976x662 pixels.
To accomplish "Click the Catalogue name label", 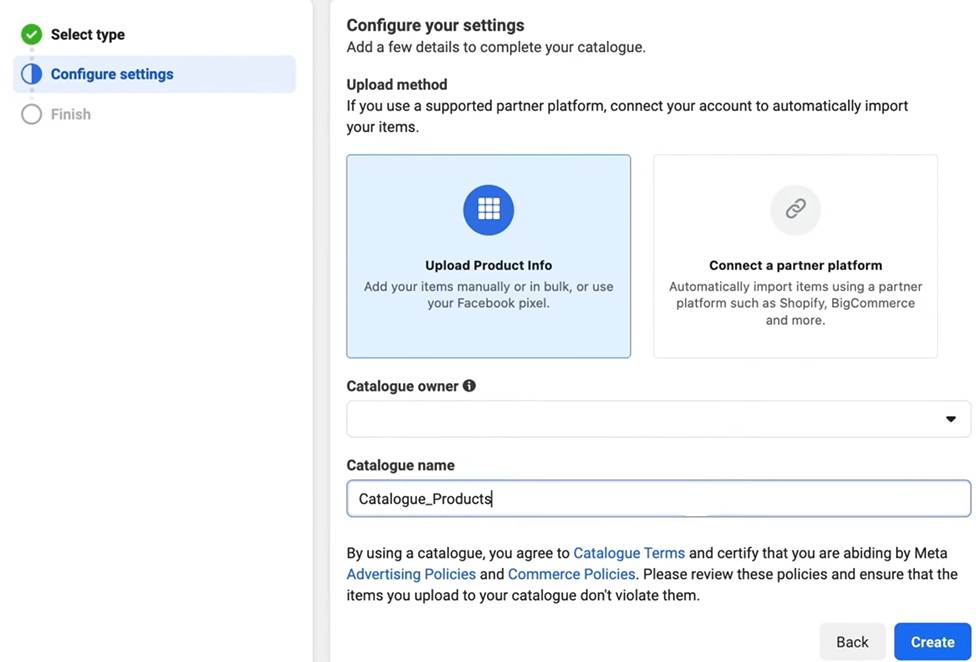I will point(400,465).
